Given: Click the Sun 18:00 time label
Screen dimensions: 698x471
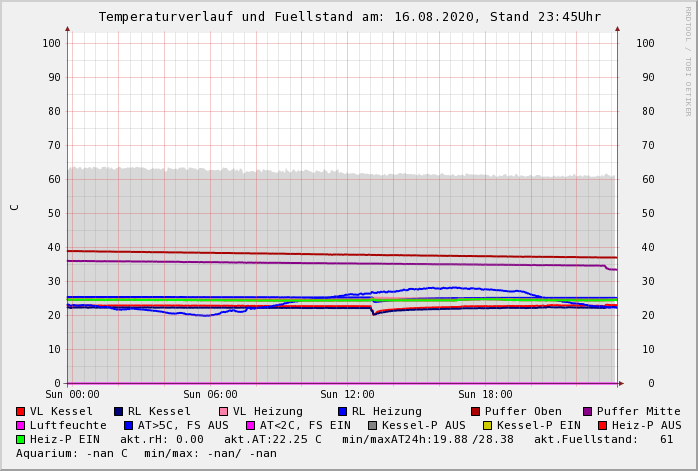Looking at the screenshot, I should [485, 395].
